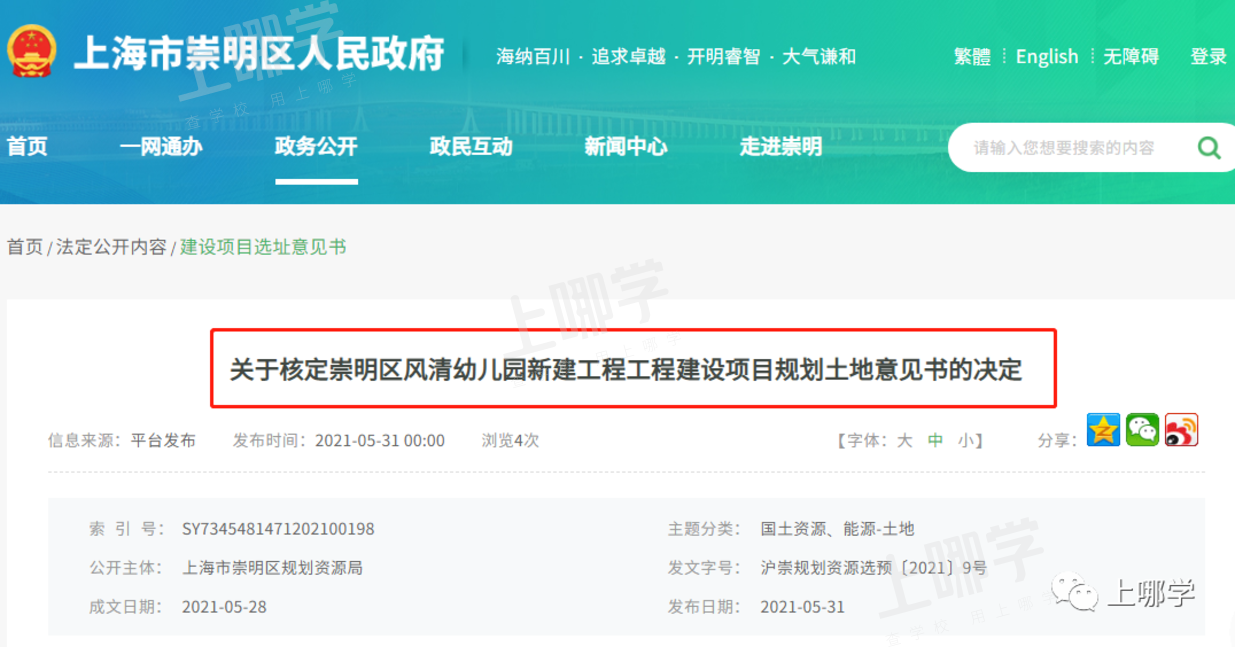Open 法定公开内容 breadcrumb link
The height and width of the screenshot is (647, 1235).
click(111, 247)
